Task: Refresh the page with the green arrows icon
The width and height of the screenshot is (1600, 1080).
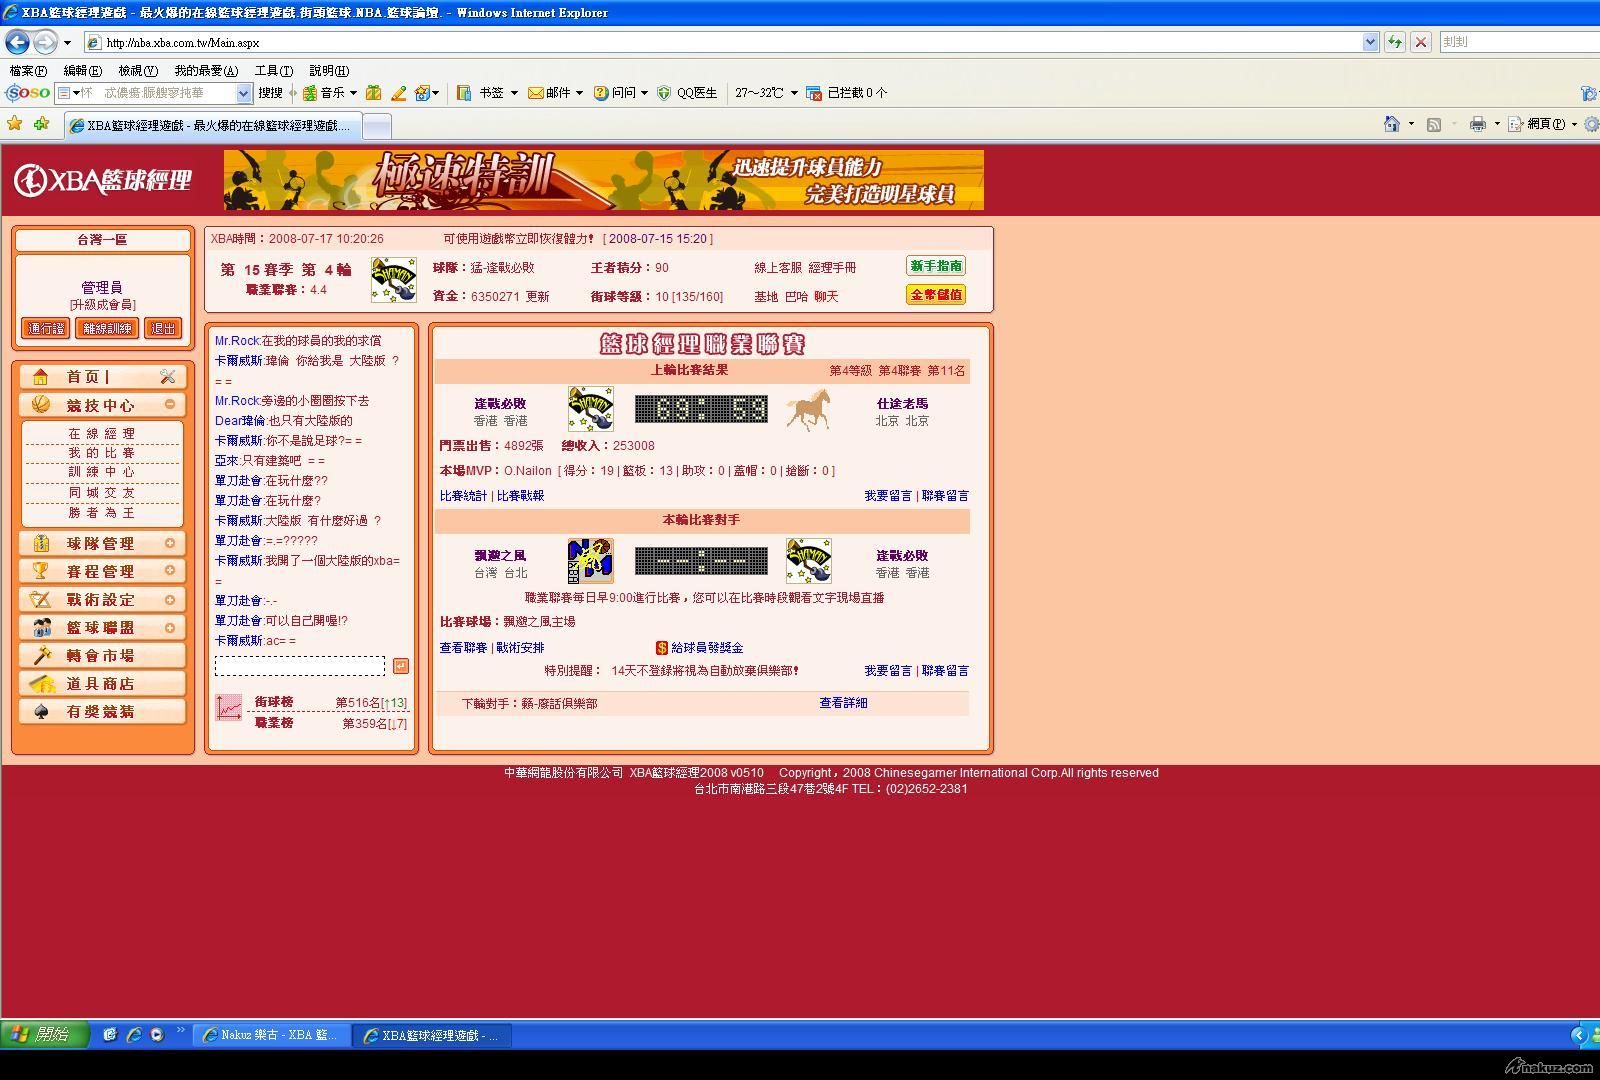Action: point(1394,42)
